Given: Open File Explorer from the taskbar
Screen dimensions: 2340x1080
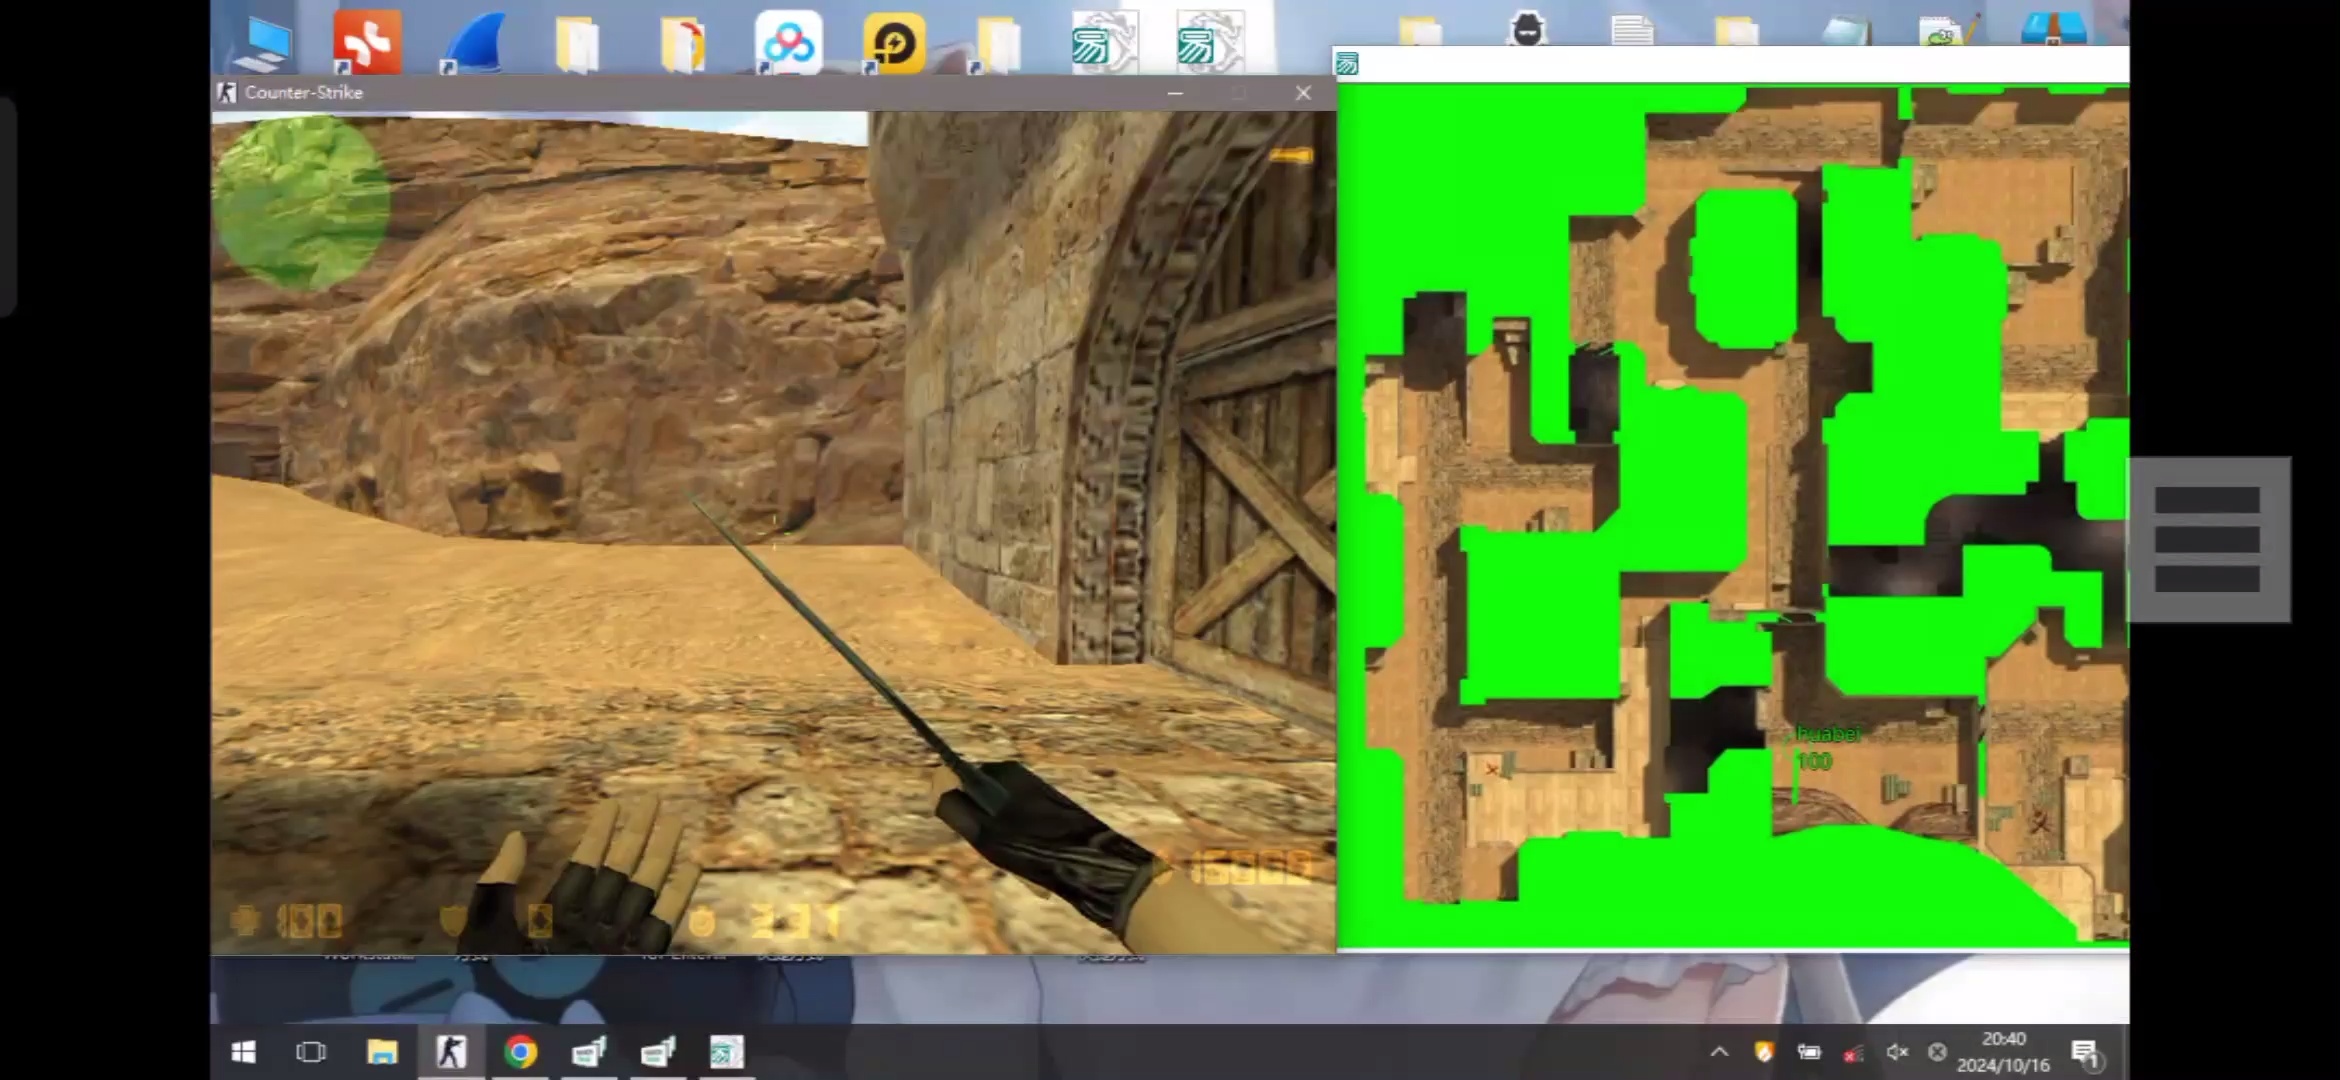Looking at the screenshot, I should tap(382, 1052).
